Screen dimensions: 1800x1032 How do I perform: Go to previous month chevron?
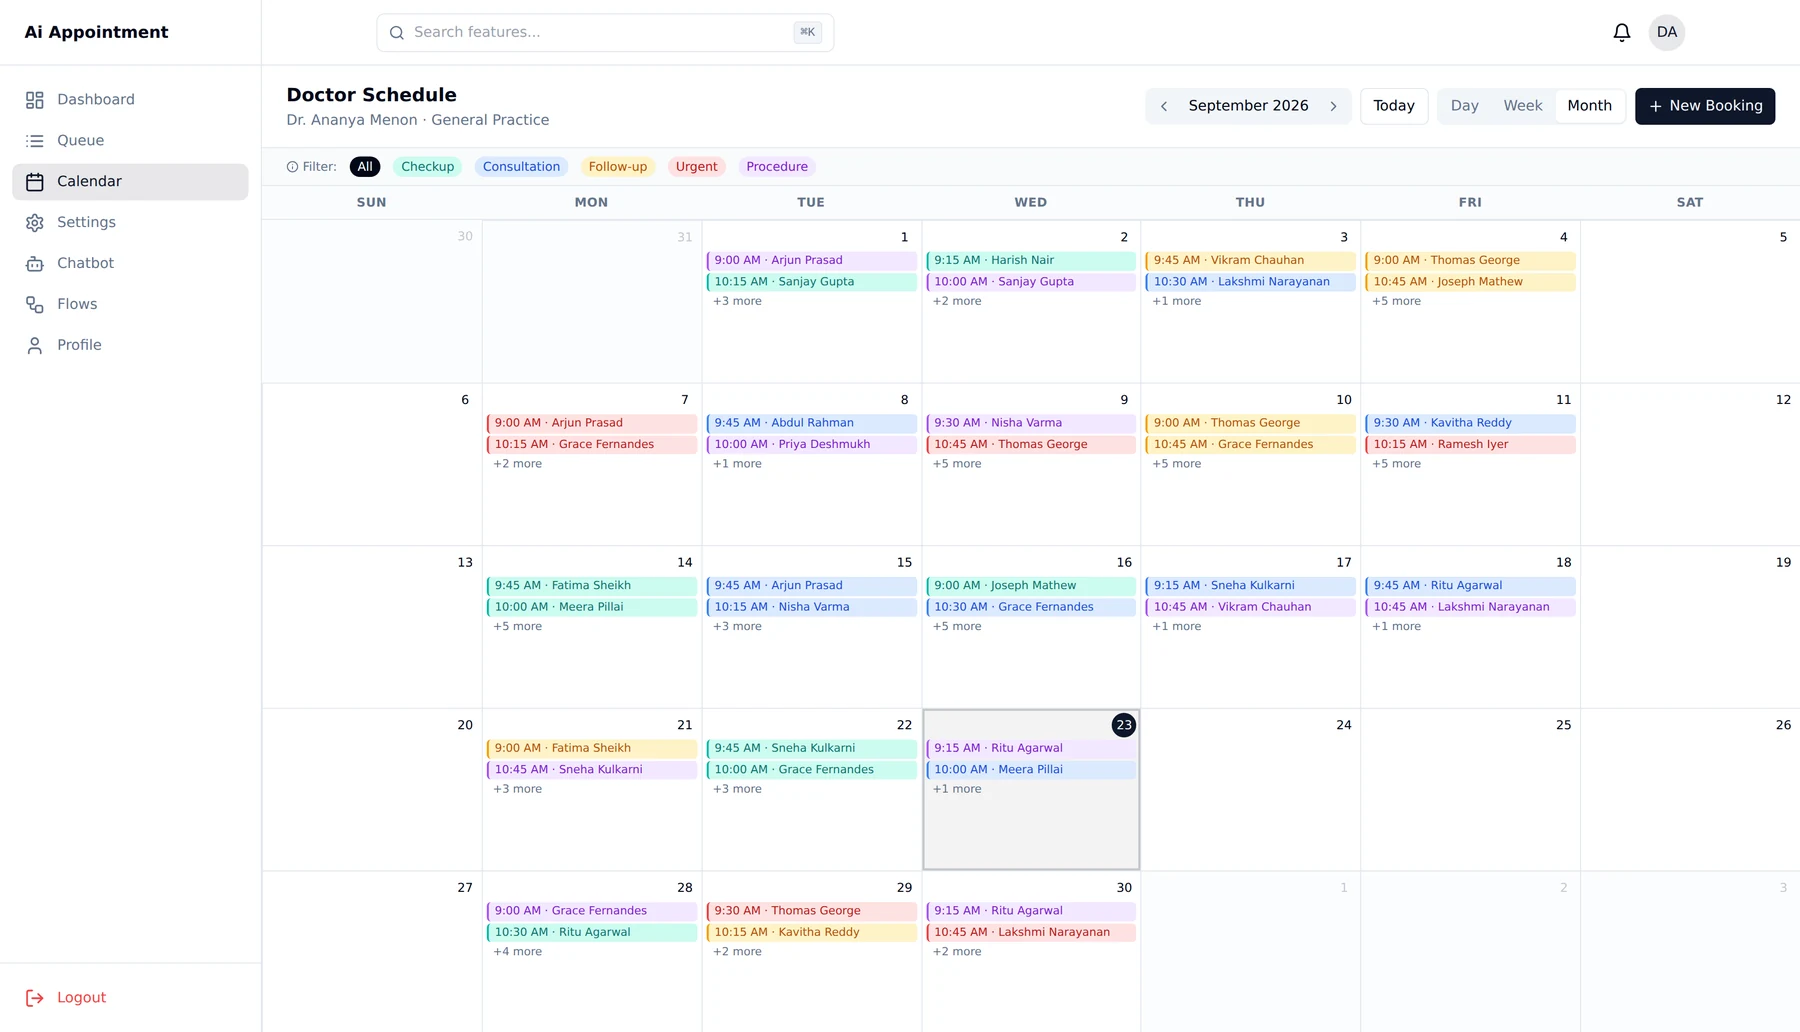pyautogui.click(x=1164, y=106)
